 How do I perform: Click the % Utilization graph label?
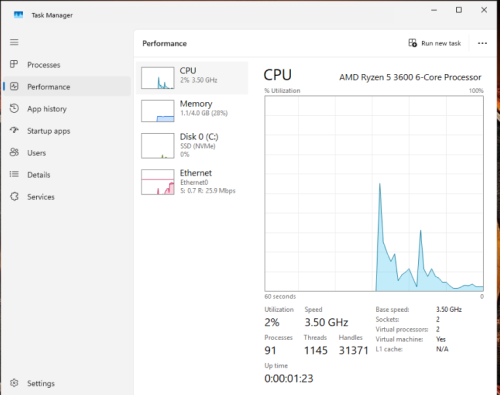282,91
